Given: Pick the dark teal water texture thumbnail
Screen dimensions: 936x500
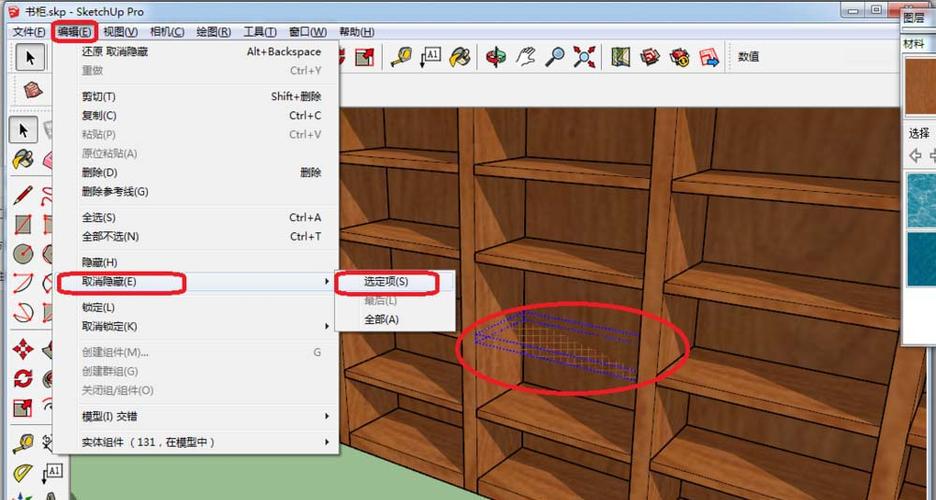Looking at the screenshot, I should point(922,260).
